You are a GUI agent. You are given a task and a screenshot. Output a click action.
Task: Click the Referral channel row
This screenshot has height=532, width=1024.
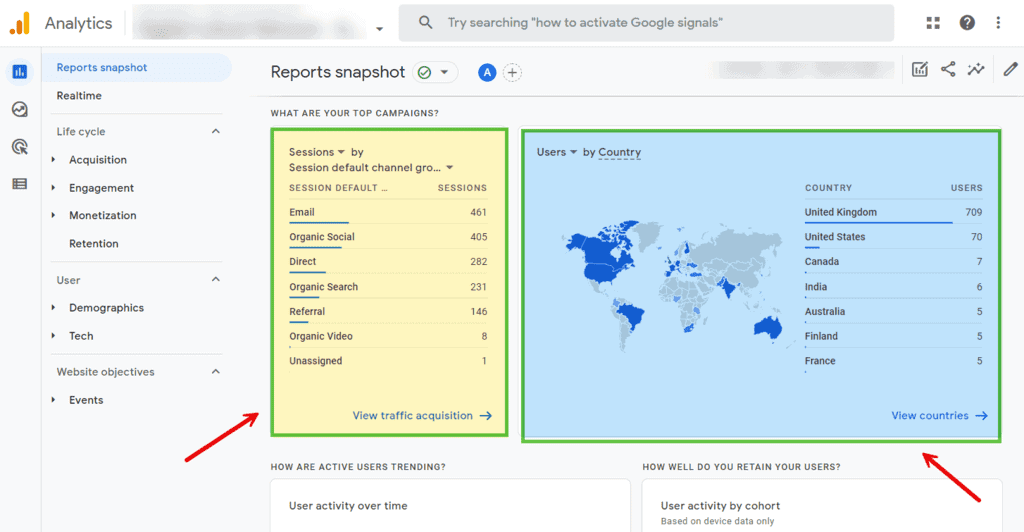[x=388, y=311]
